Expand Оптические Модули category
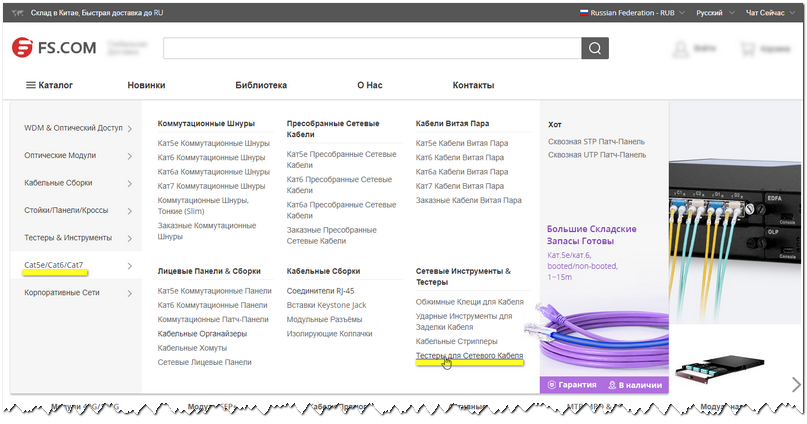The width and height of the screenshot is (807, 424). click(77, 155)
